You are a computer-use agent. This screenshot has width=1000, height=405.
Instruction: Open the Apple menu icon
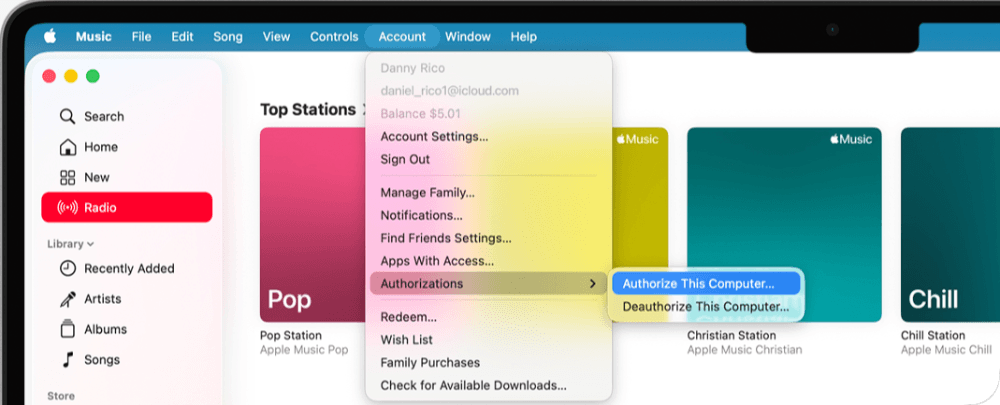click(50, 36)
